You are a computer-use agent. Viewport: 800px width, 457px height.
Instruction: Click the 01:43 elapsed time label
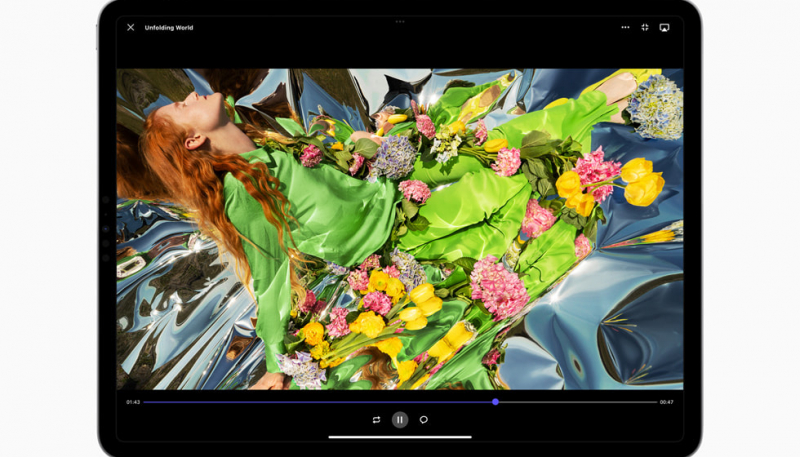point(133,402)
